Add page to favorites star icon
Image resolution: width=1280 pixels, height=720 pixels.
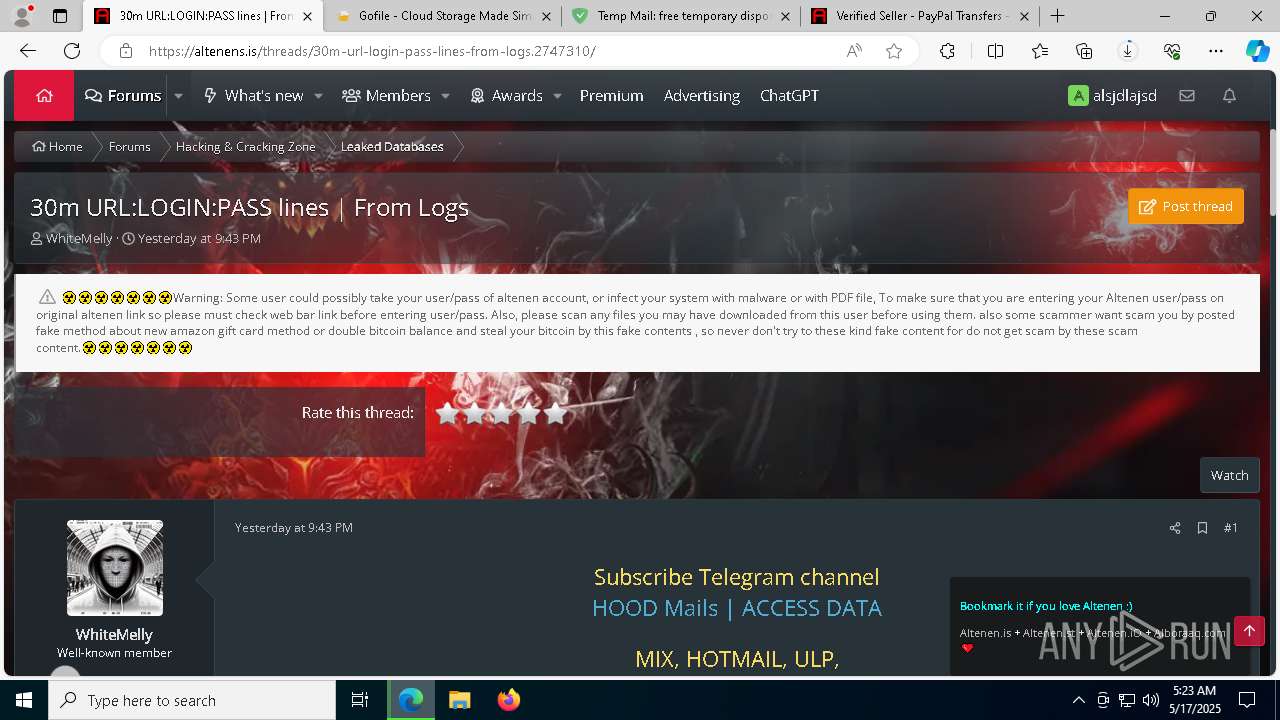894,51
